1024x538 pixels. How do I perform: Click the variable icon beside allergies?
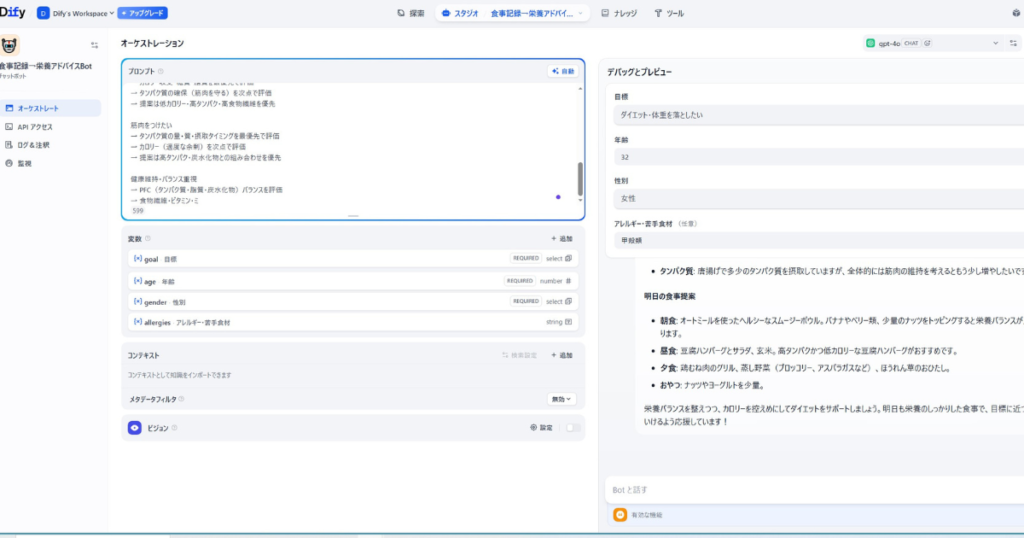click(x=138, y=322)
